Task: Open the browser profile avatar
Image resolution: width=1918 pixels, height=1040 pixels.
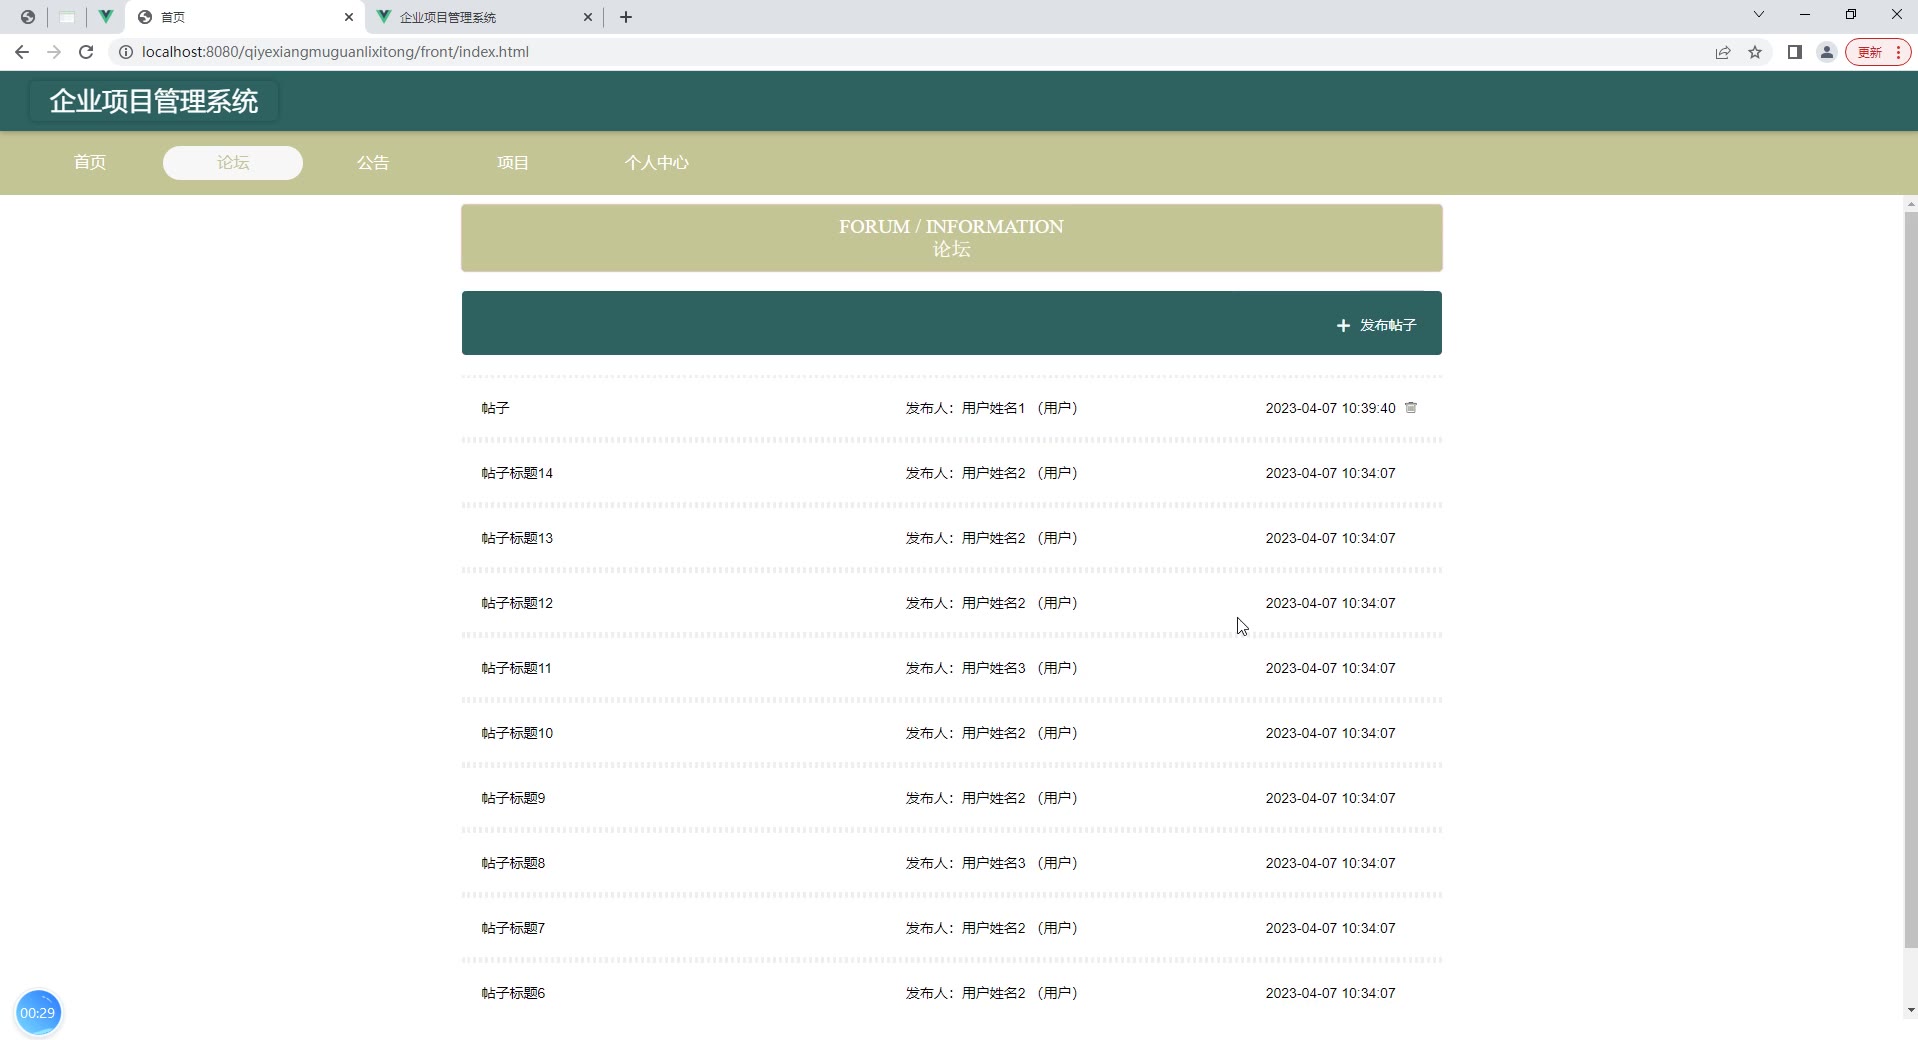Action: click(1826, 52)
